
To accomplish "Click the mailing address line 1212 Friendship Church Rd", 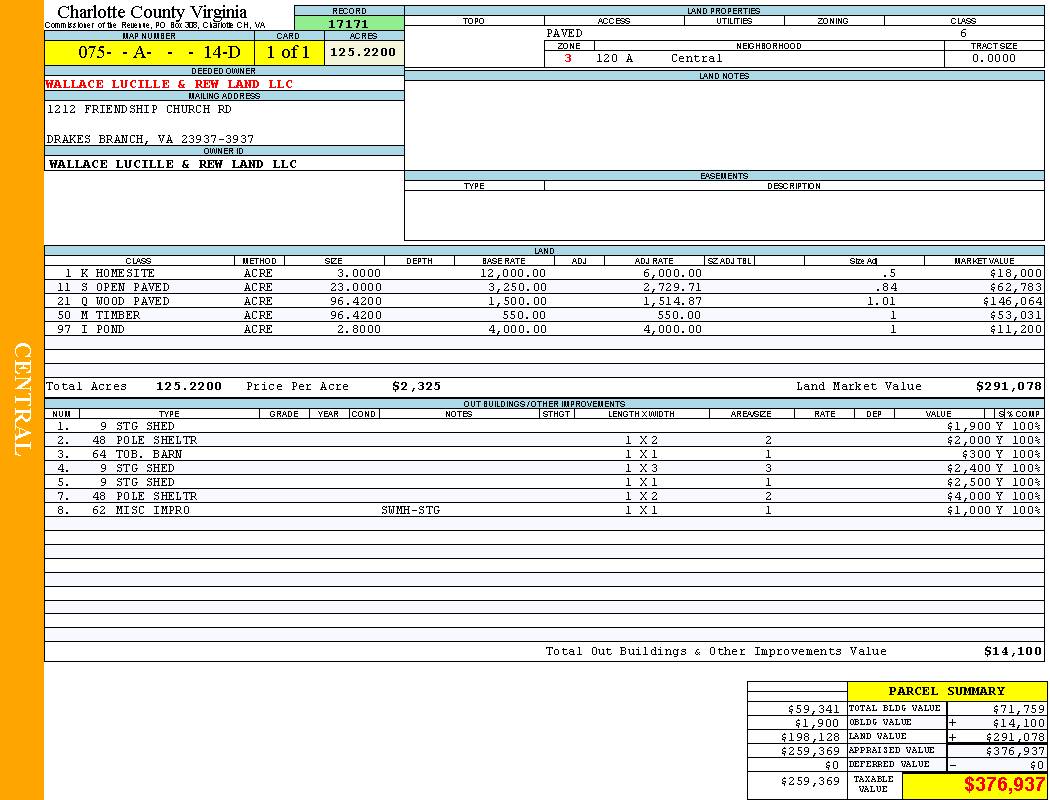I will pyautogui.click(x=139, y=109).
